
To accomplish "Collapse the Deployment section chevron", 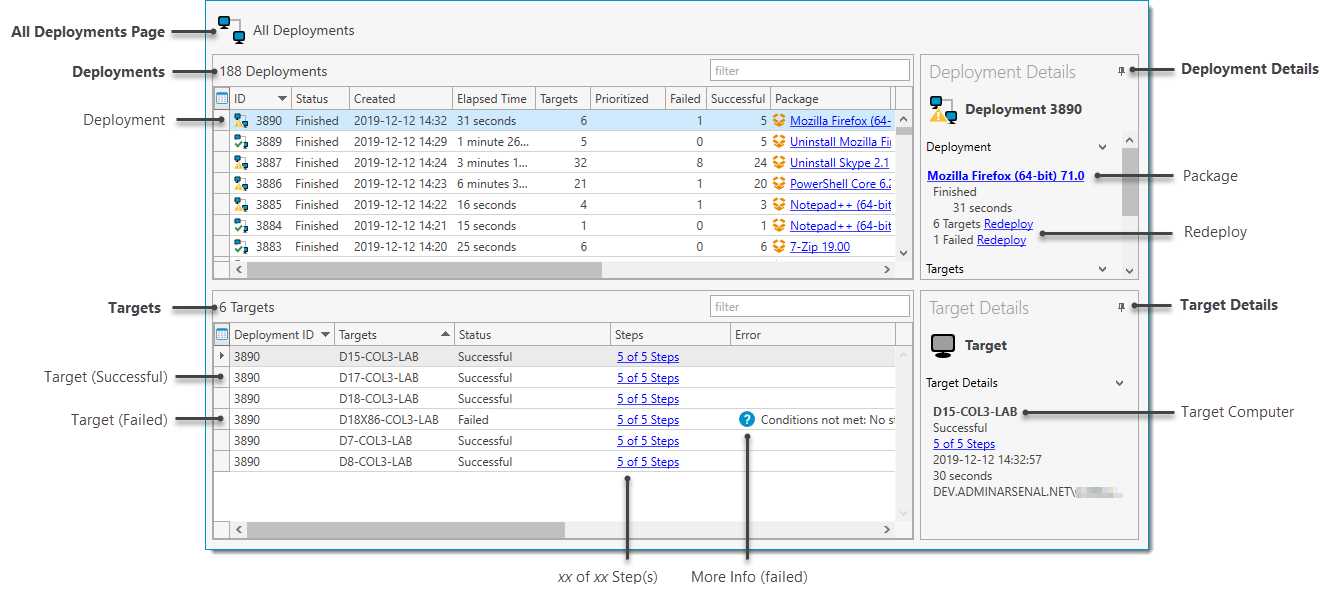I will click(x=1102, y=147).
